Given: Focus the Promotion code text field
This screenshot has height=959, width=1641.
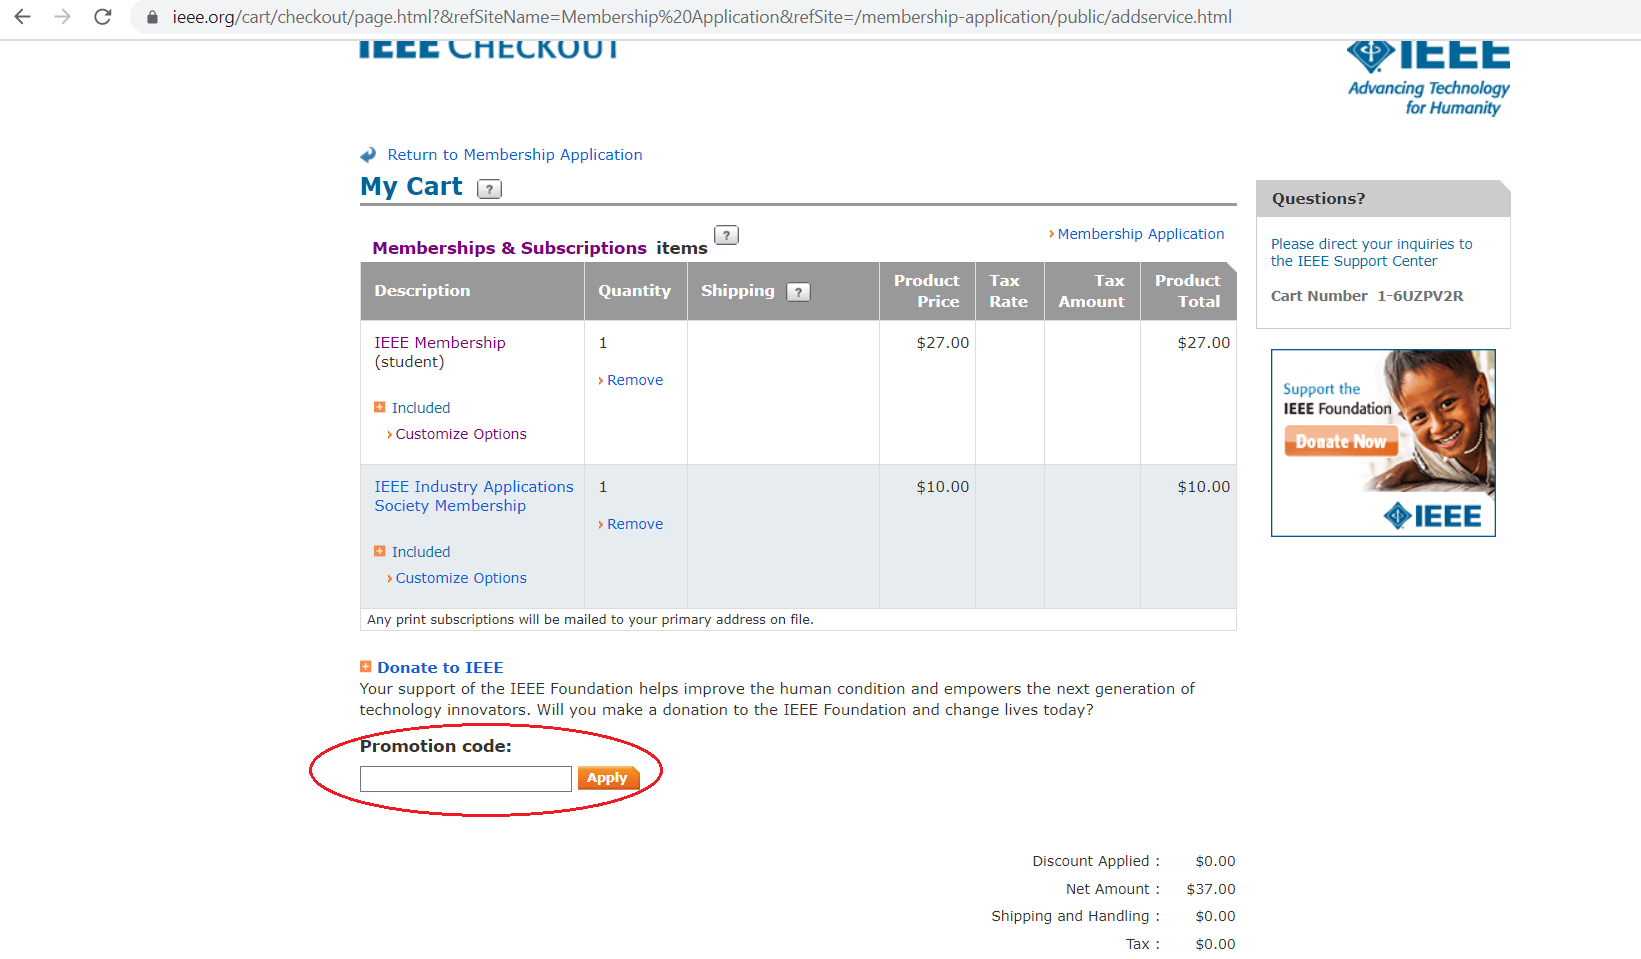Looking at the screenshot, I should [466, 779].
